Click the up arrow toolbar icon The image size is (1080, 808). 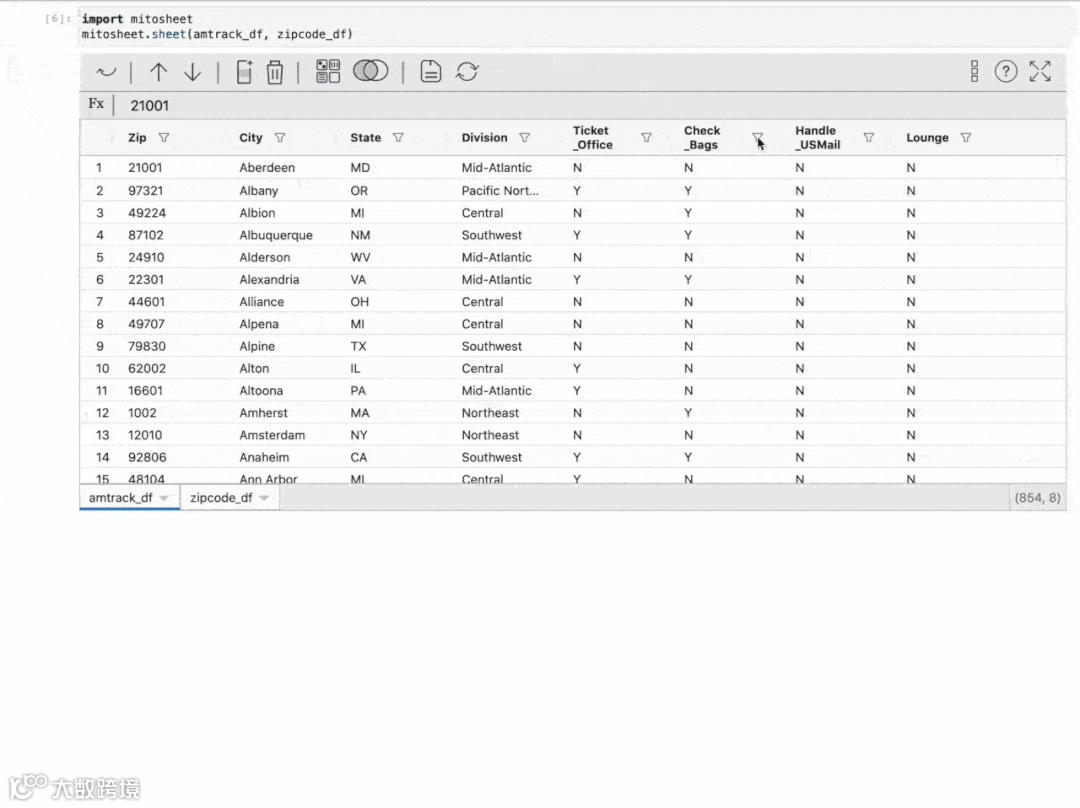[158, 72]
